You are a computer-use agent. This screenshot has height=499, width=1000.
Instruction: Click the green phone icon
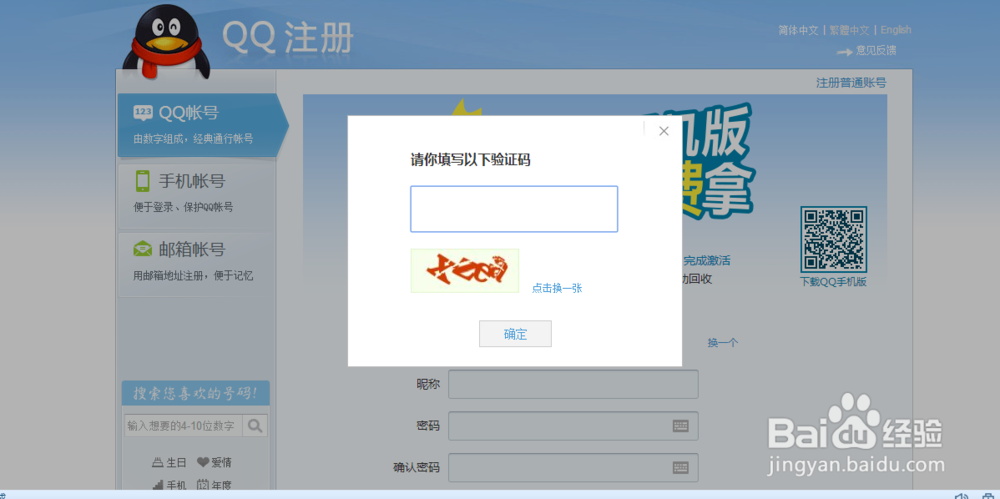pyautogui.click(x=143, y=181)
